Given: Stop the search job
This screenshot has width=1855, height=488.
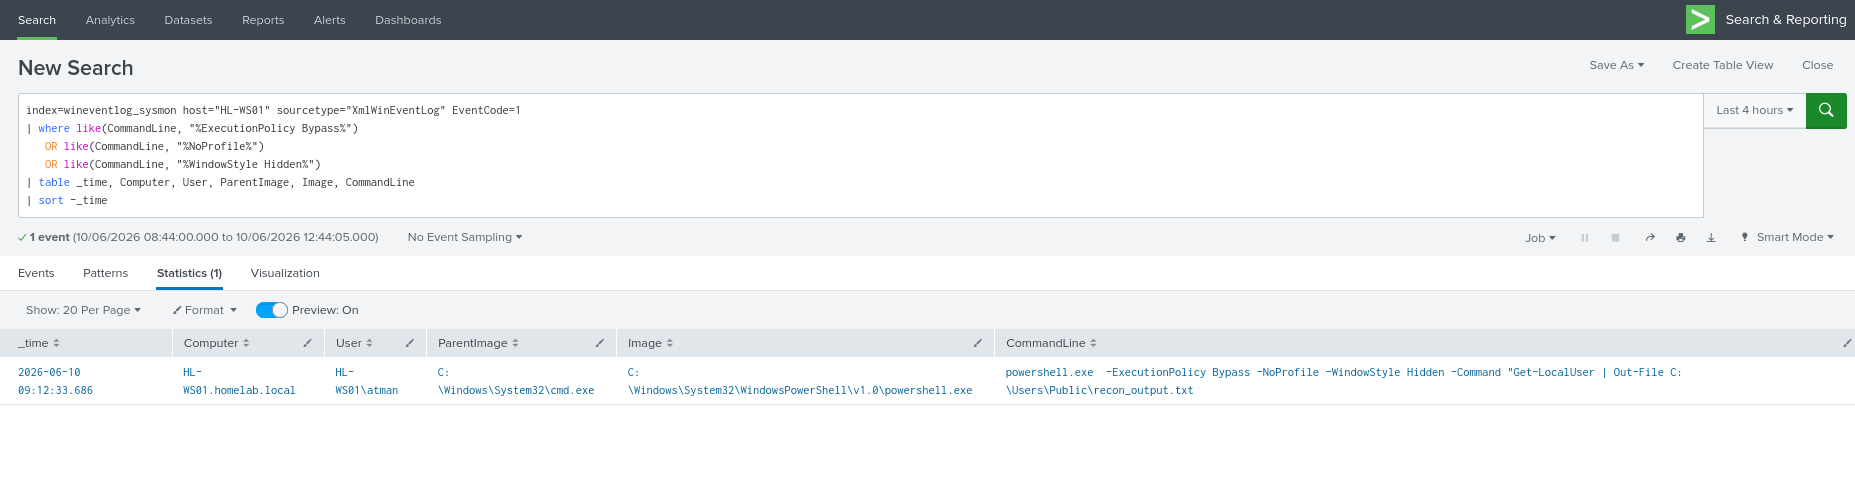Looking at the screenshot, I should pyautogui.click(x=1615, y=238).
